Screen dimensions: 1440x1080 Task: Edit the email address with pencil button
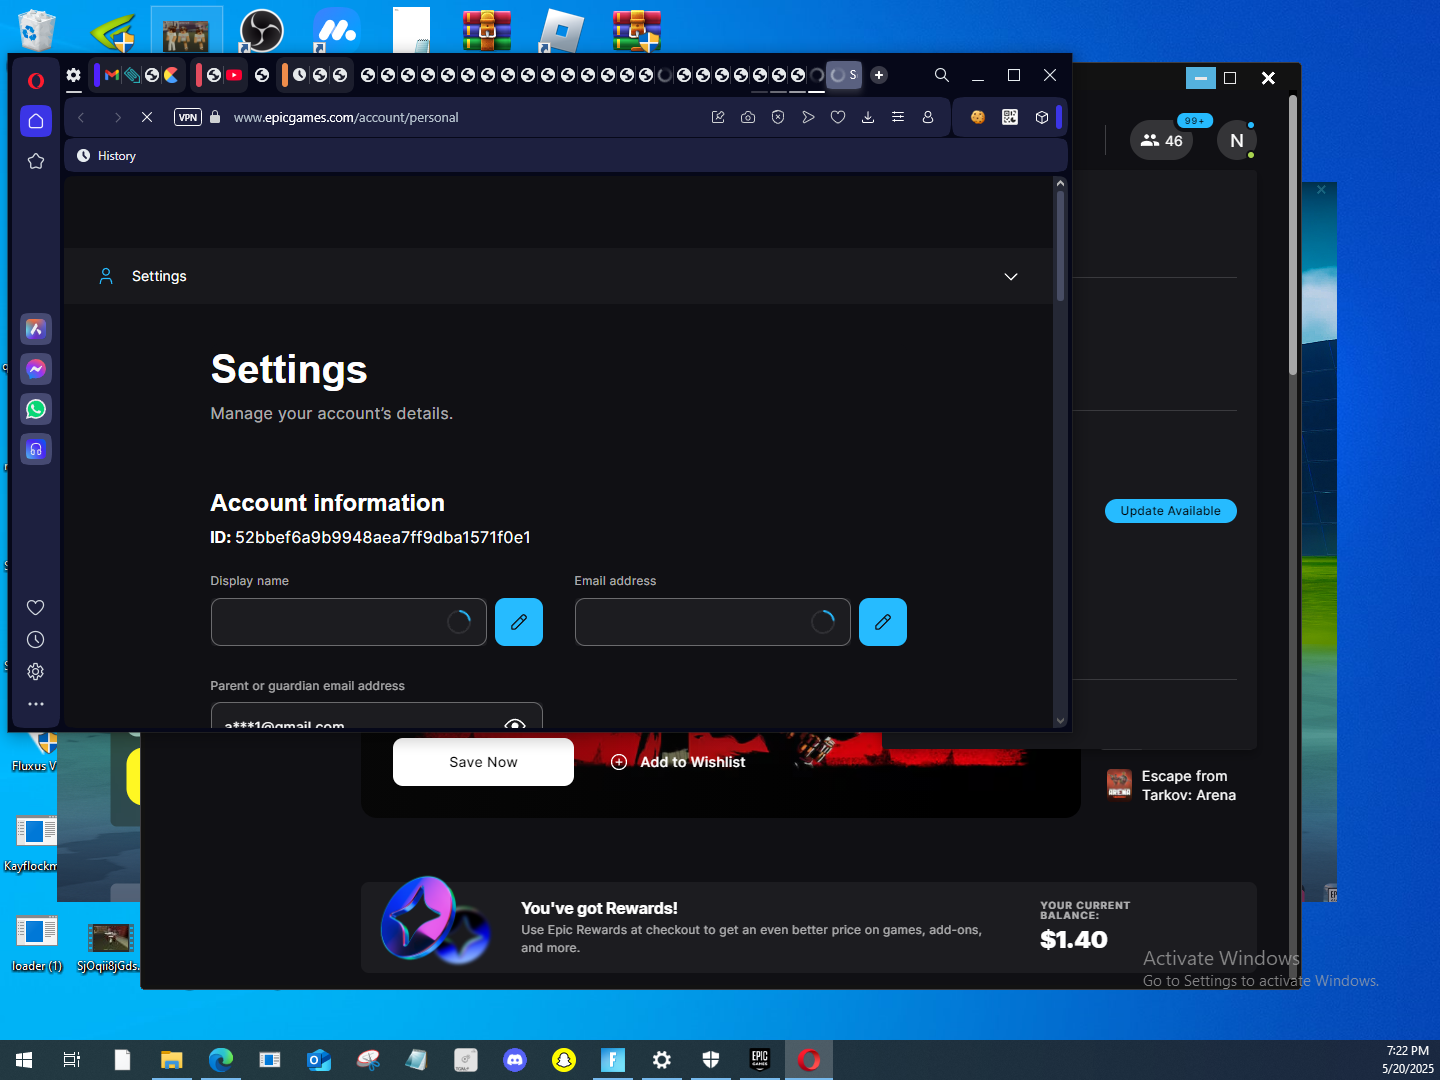[x=883, y=622]
